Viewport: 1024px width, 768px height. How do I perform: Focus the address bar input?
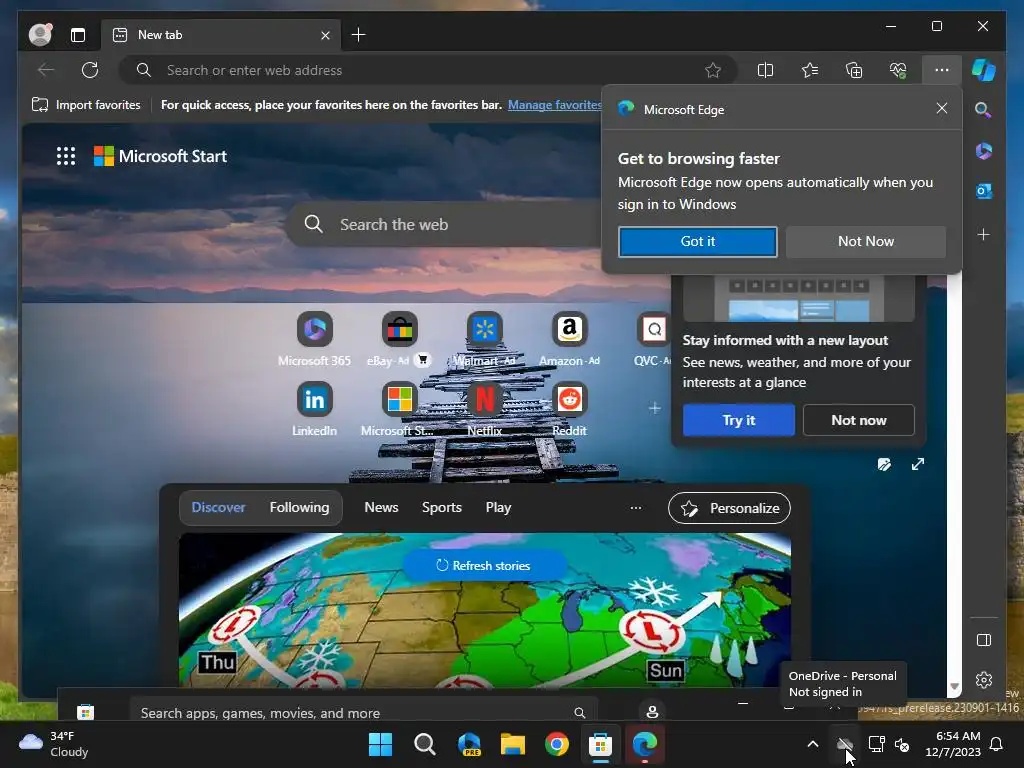428,70
